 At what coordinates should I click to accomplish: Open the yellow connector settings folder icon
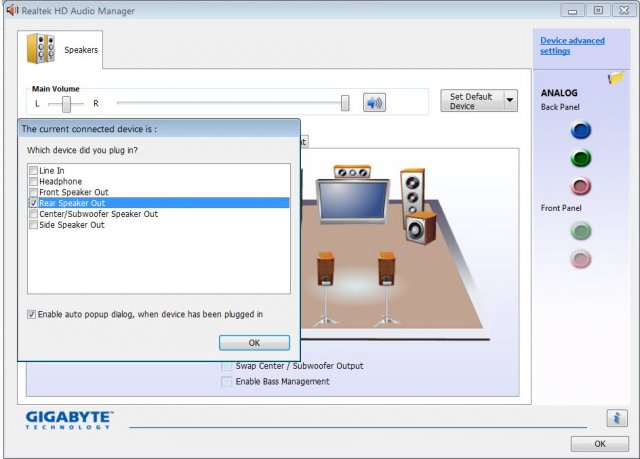point(616,77)
